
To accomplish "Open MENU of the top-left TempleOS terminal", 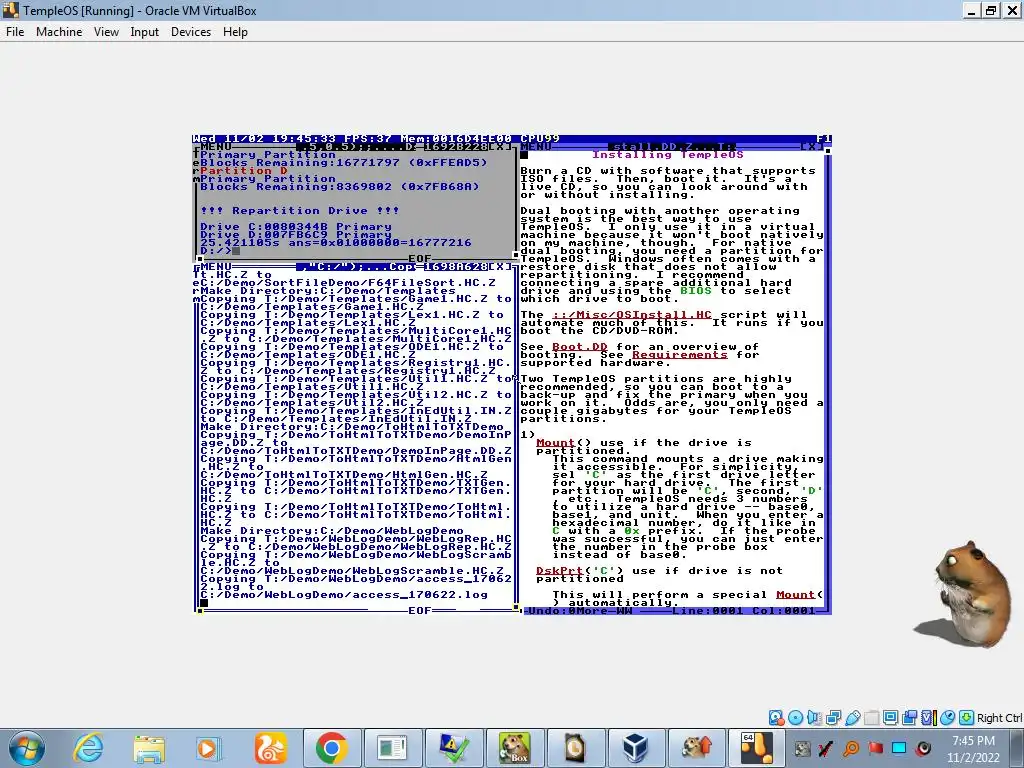I will pos(215,146).
